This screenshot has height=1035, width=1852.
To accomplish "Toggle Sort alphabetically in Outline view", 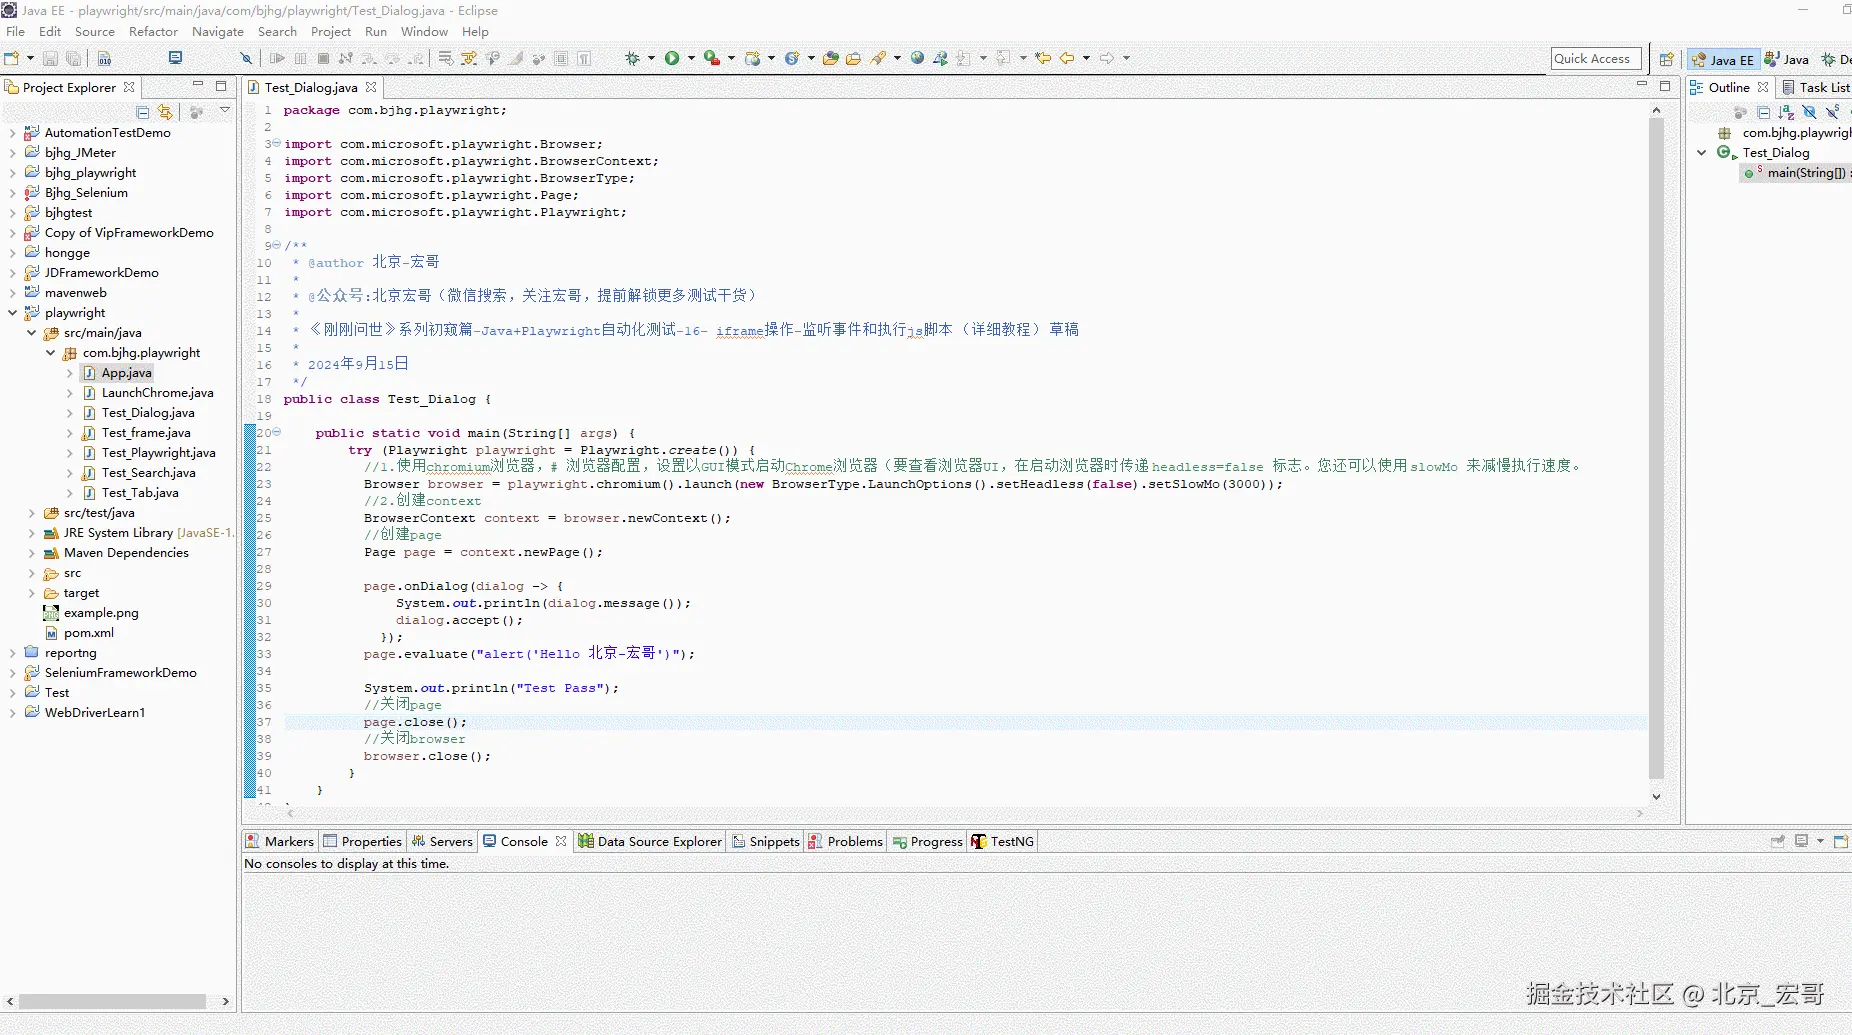I will pos(1786,112).
